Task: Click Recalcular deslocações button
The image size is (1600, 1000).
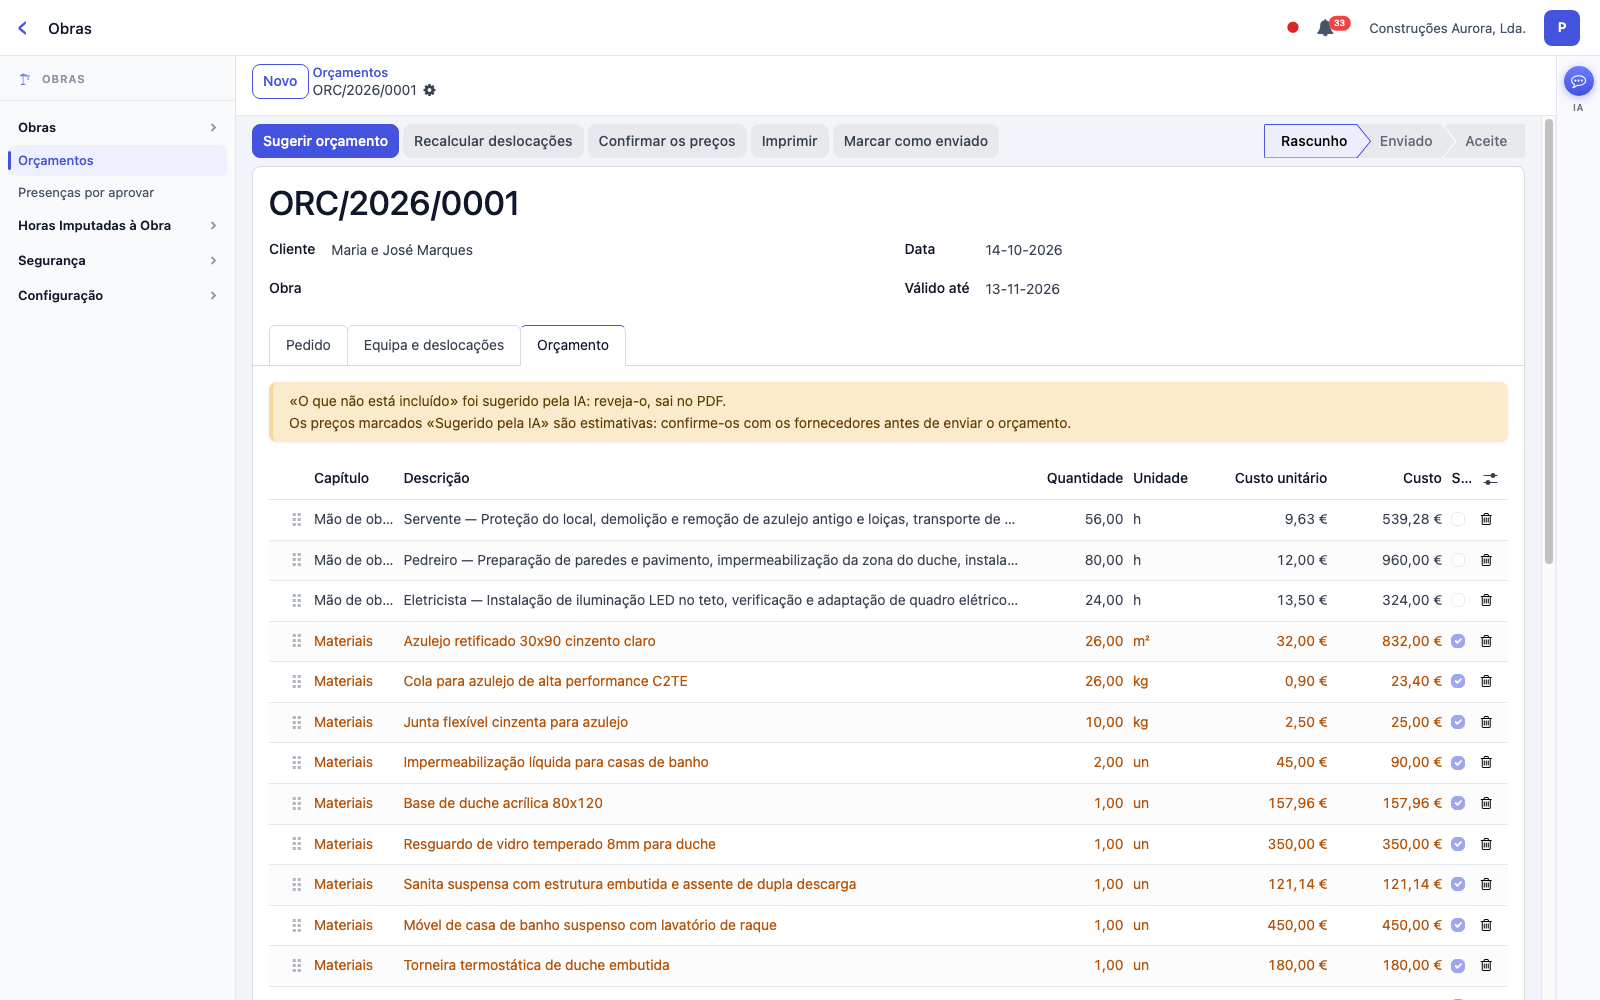Action: (x=493, y=141)
